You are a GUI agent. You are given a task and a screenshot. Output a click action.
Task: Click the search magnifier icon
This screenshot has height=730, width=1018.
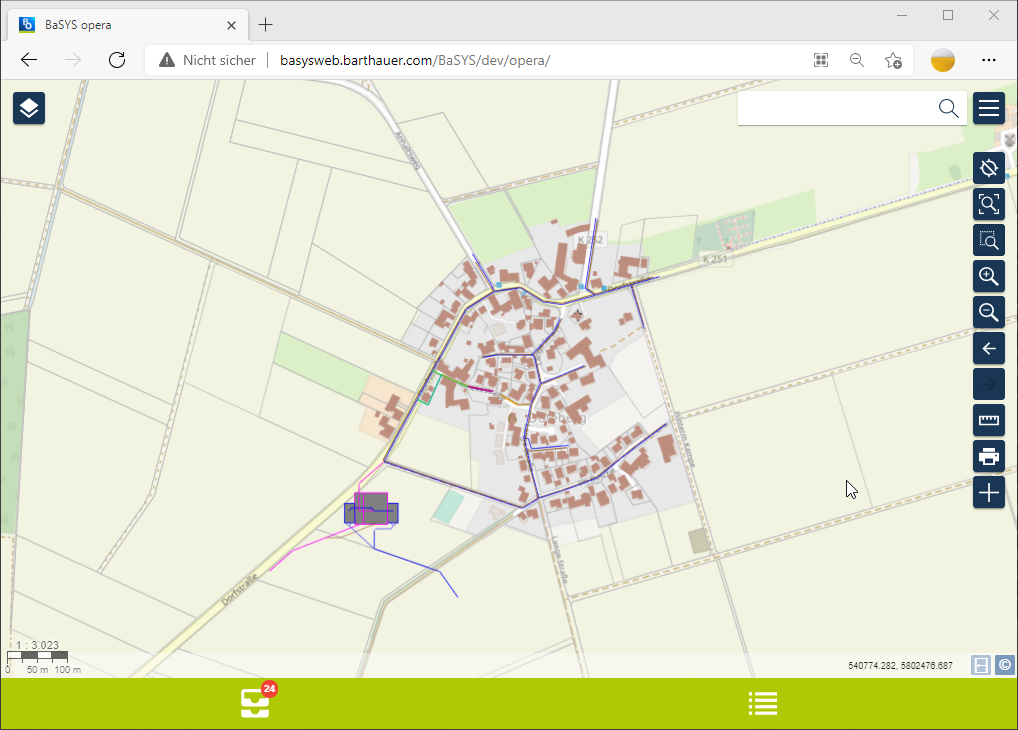pyautogui.click(x=948, y=108)
